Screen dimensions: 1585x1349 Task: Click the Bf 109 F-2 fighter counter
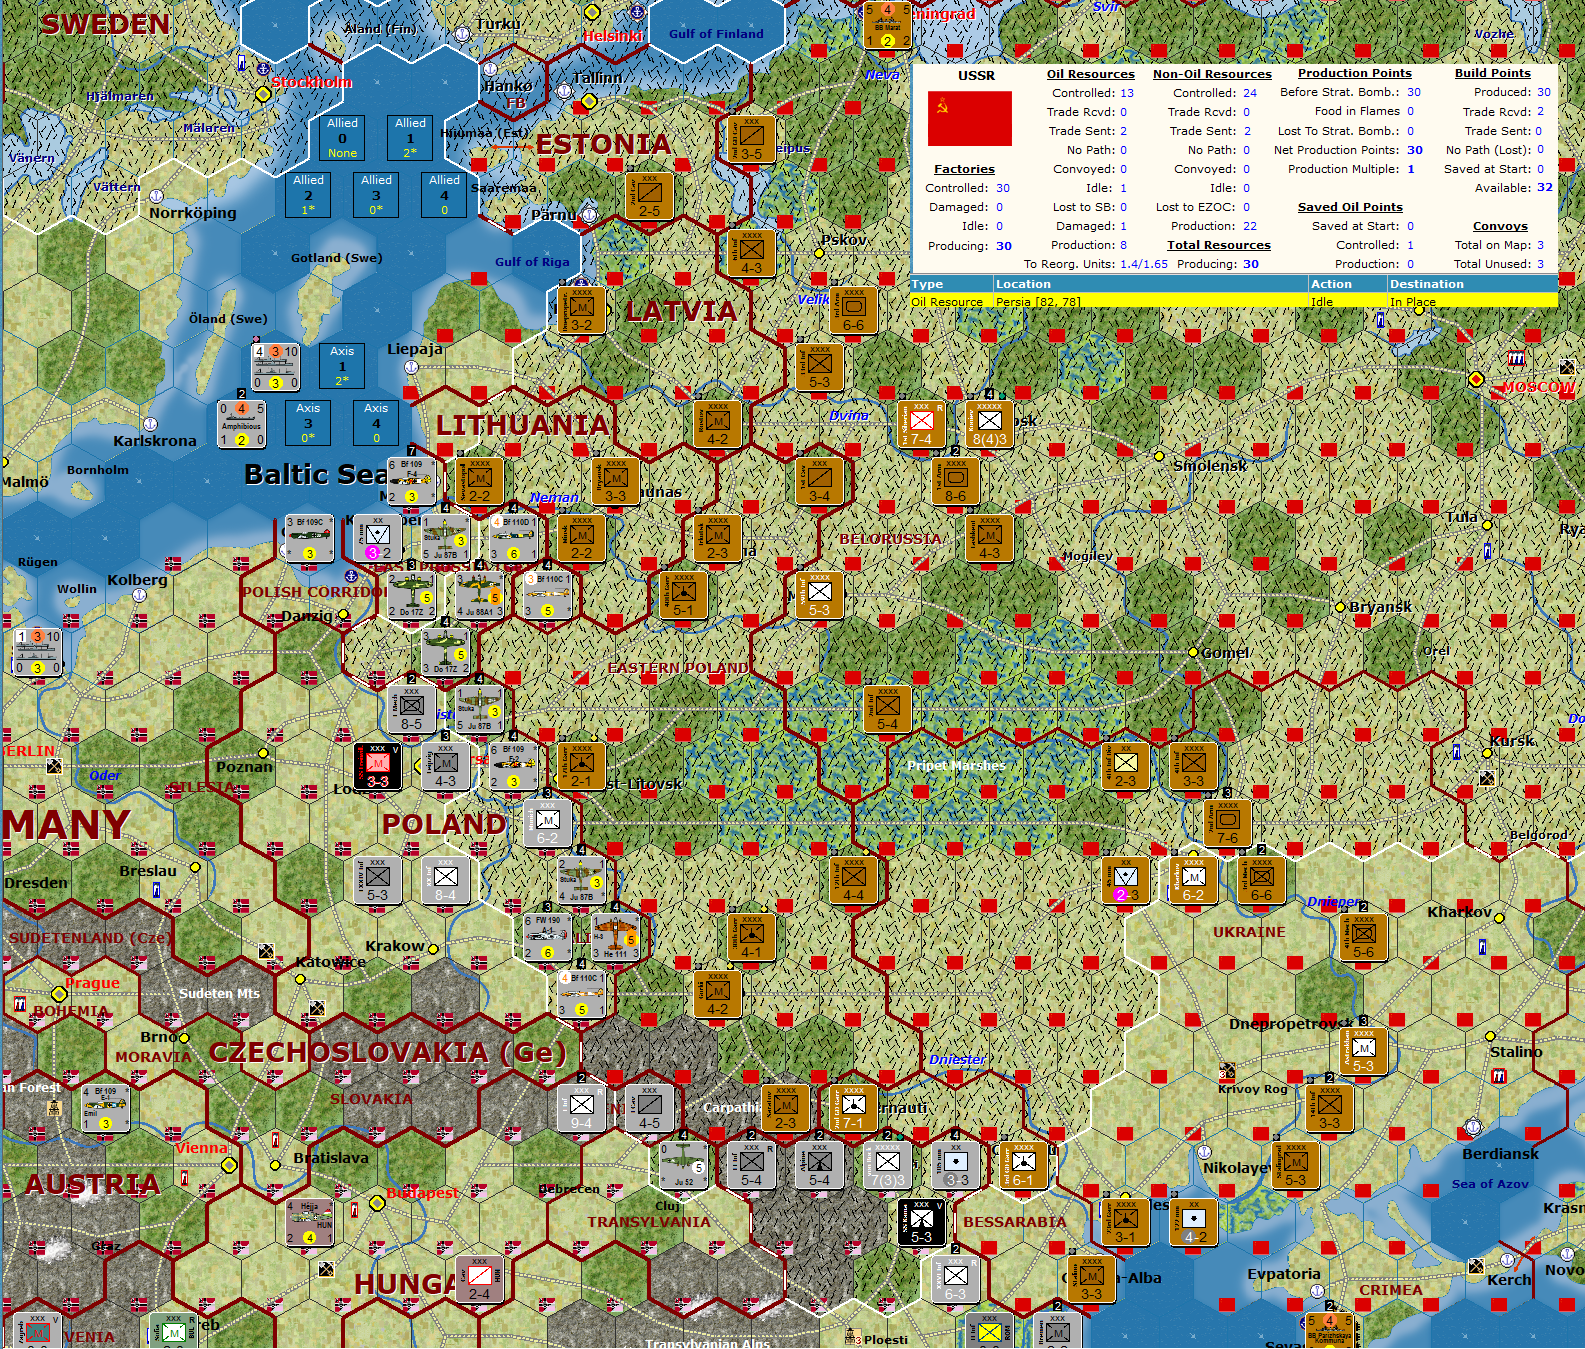click(514, 766)
